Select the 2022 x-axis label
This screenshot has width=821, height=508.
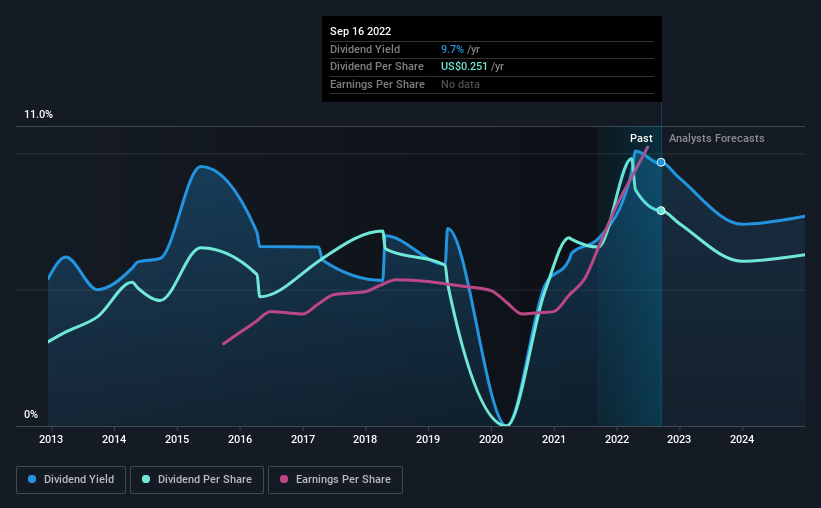point(617,439)
